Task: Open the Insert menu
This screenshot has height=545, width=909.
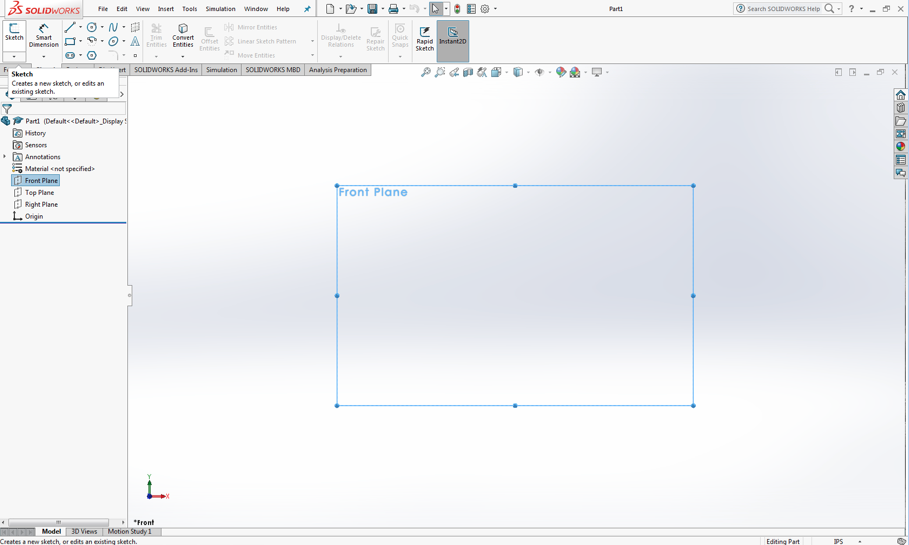Action: (166, 9)
